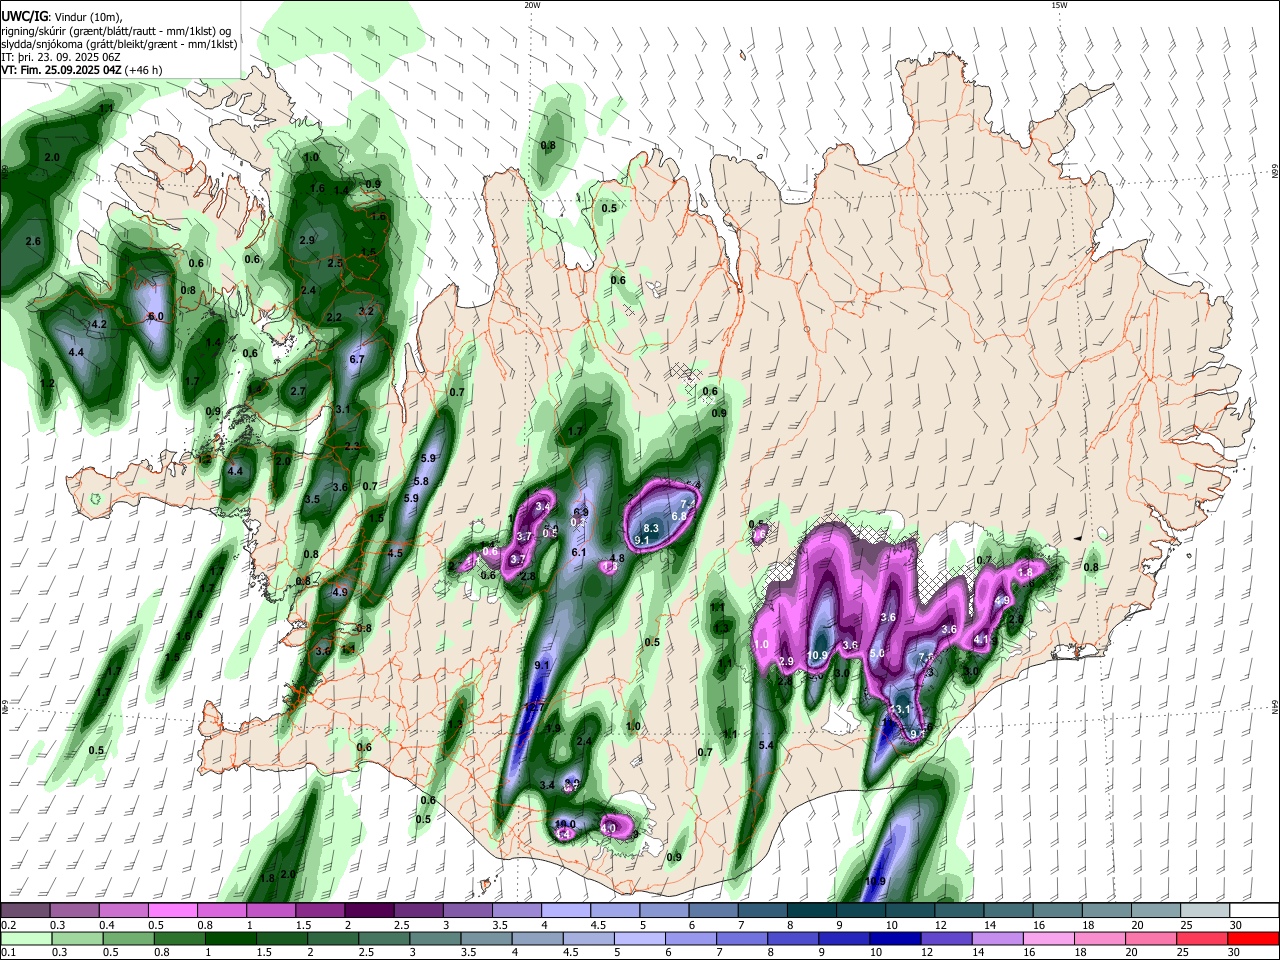Viewport: 1280px width, 960px height.
Task: Click the 0.2 label in the top legend row
Action: 8,925
